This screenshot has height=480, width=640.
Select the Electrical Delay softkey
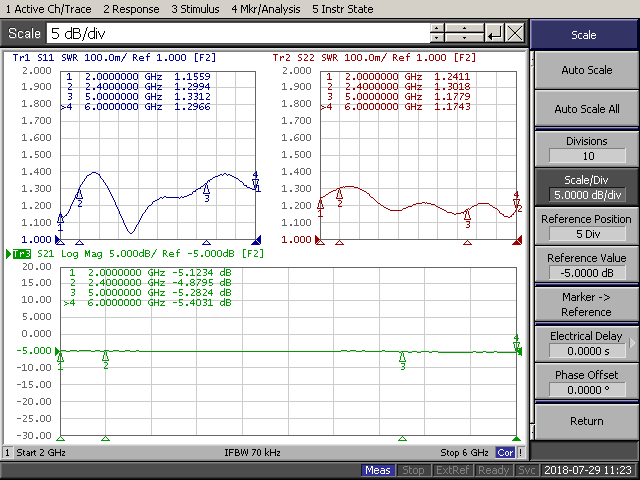[x=587, y=344]
